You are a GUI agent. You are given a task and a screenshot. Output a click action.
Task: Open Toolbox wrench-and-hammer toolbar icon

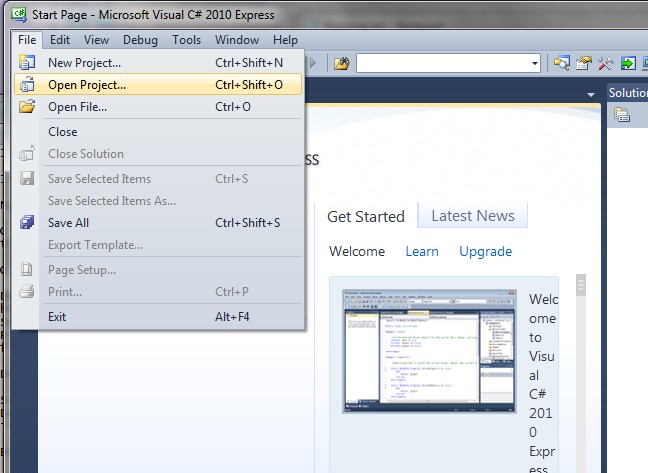coord(605,63)
